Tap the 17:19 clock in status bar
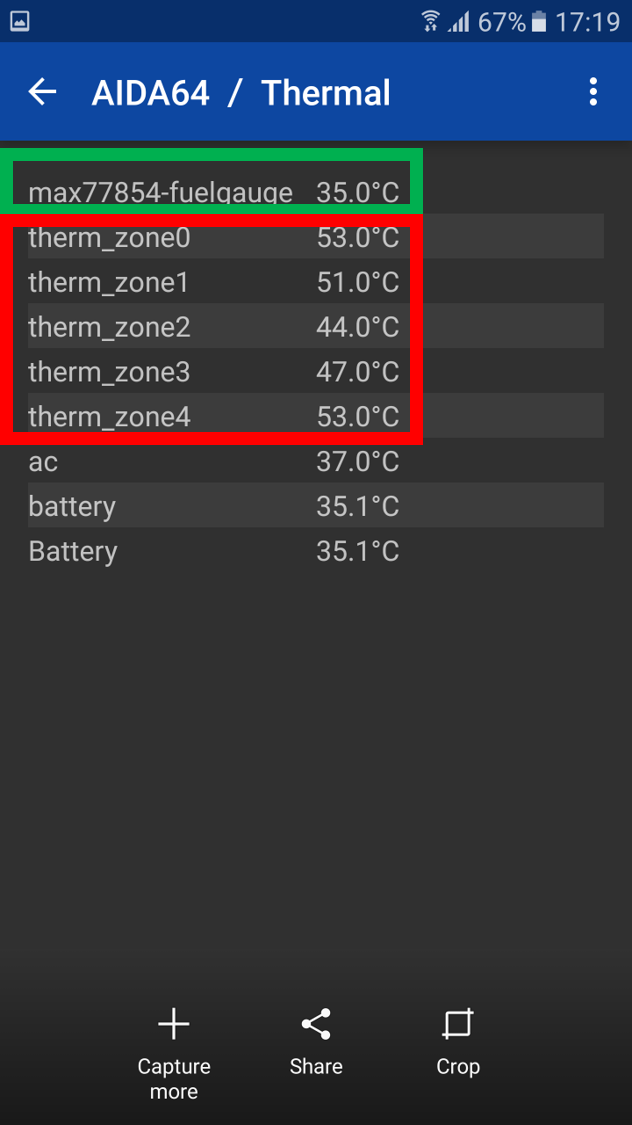 (x=588, y=21)
